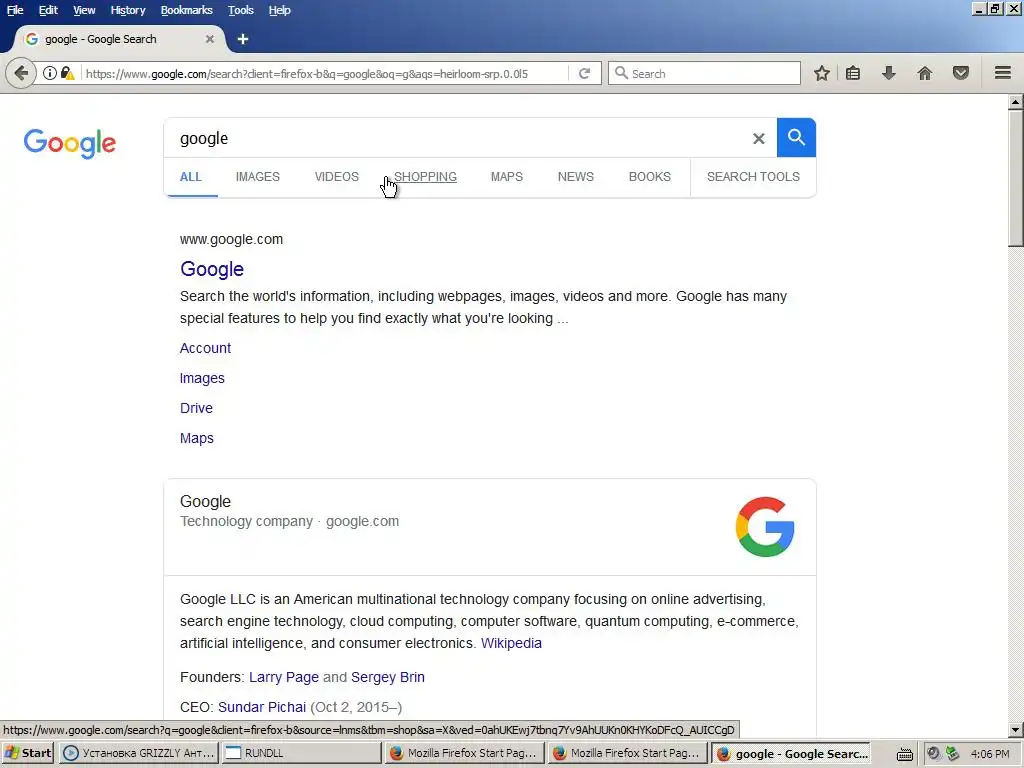Go to the Home page icon
Image resolution: width=1024 pixels, height=768 pixels.
tap(925, 73)
